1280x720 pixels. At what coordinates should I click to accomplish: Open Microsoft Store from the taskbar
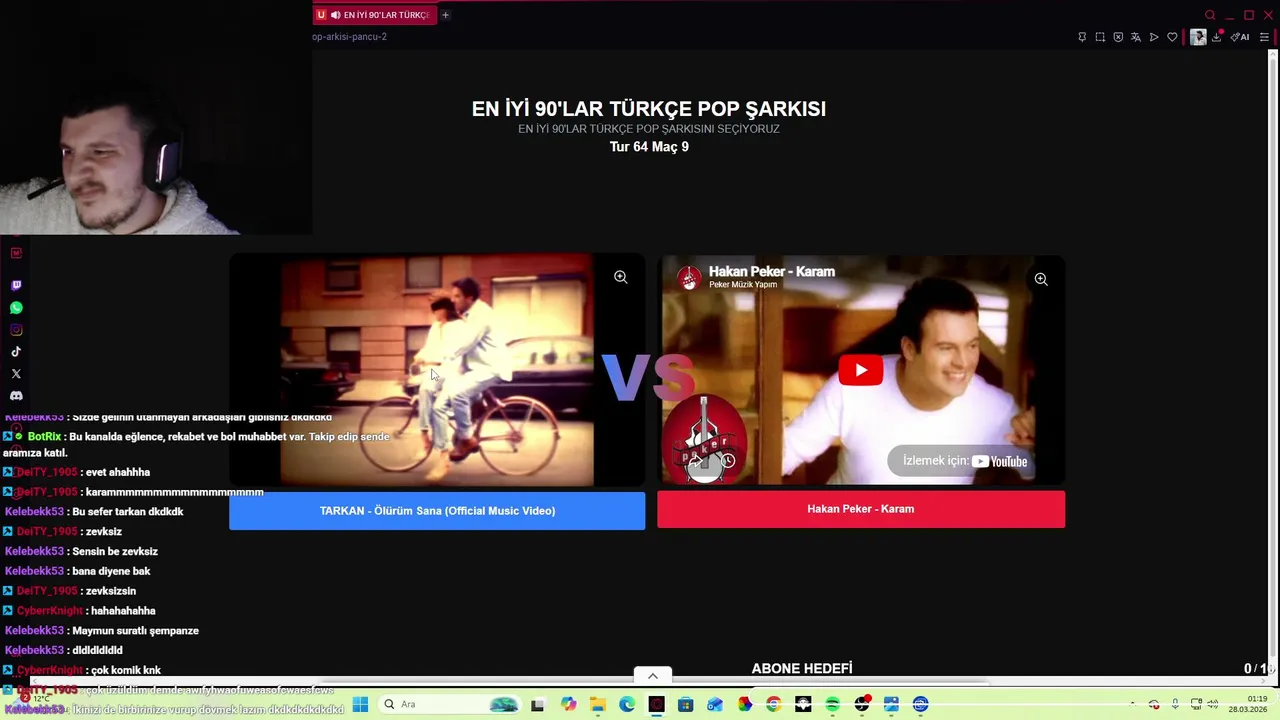(685, 705)
